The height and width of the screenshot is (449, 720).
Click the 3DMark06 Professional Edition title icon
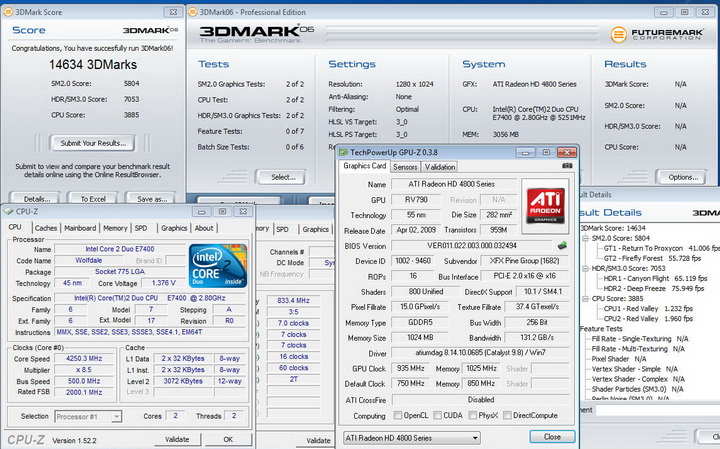click(193, 12)
